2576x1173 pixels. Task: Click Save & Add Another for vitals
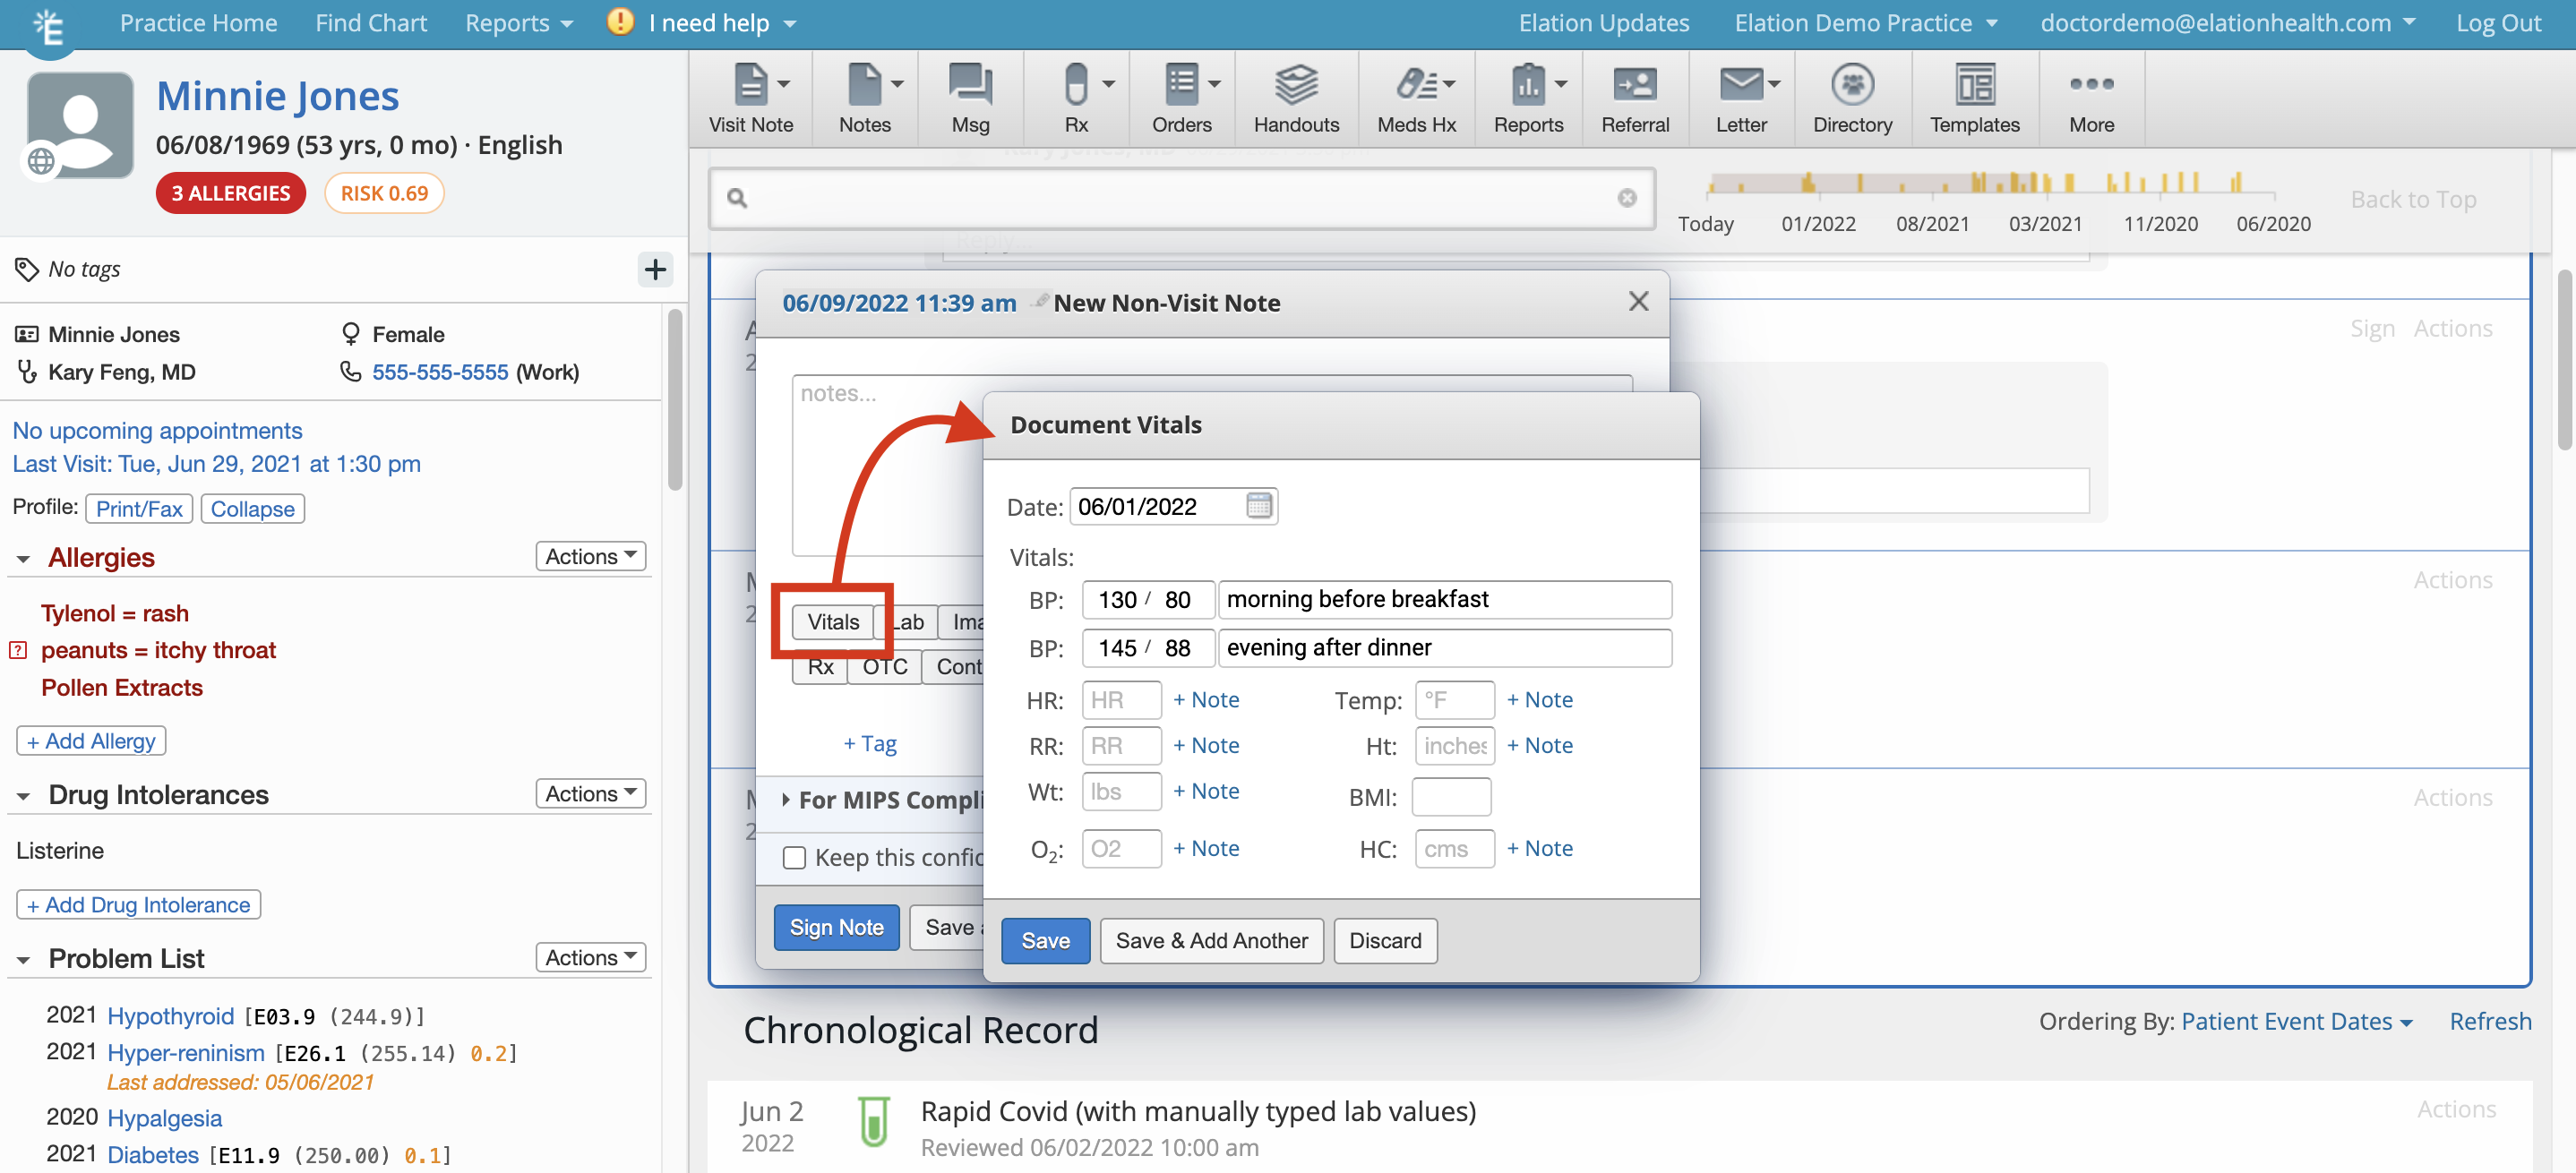[1211, 940]
